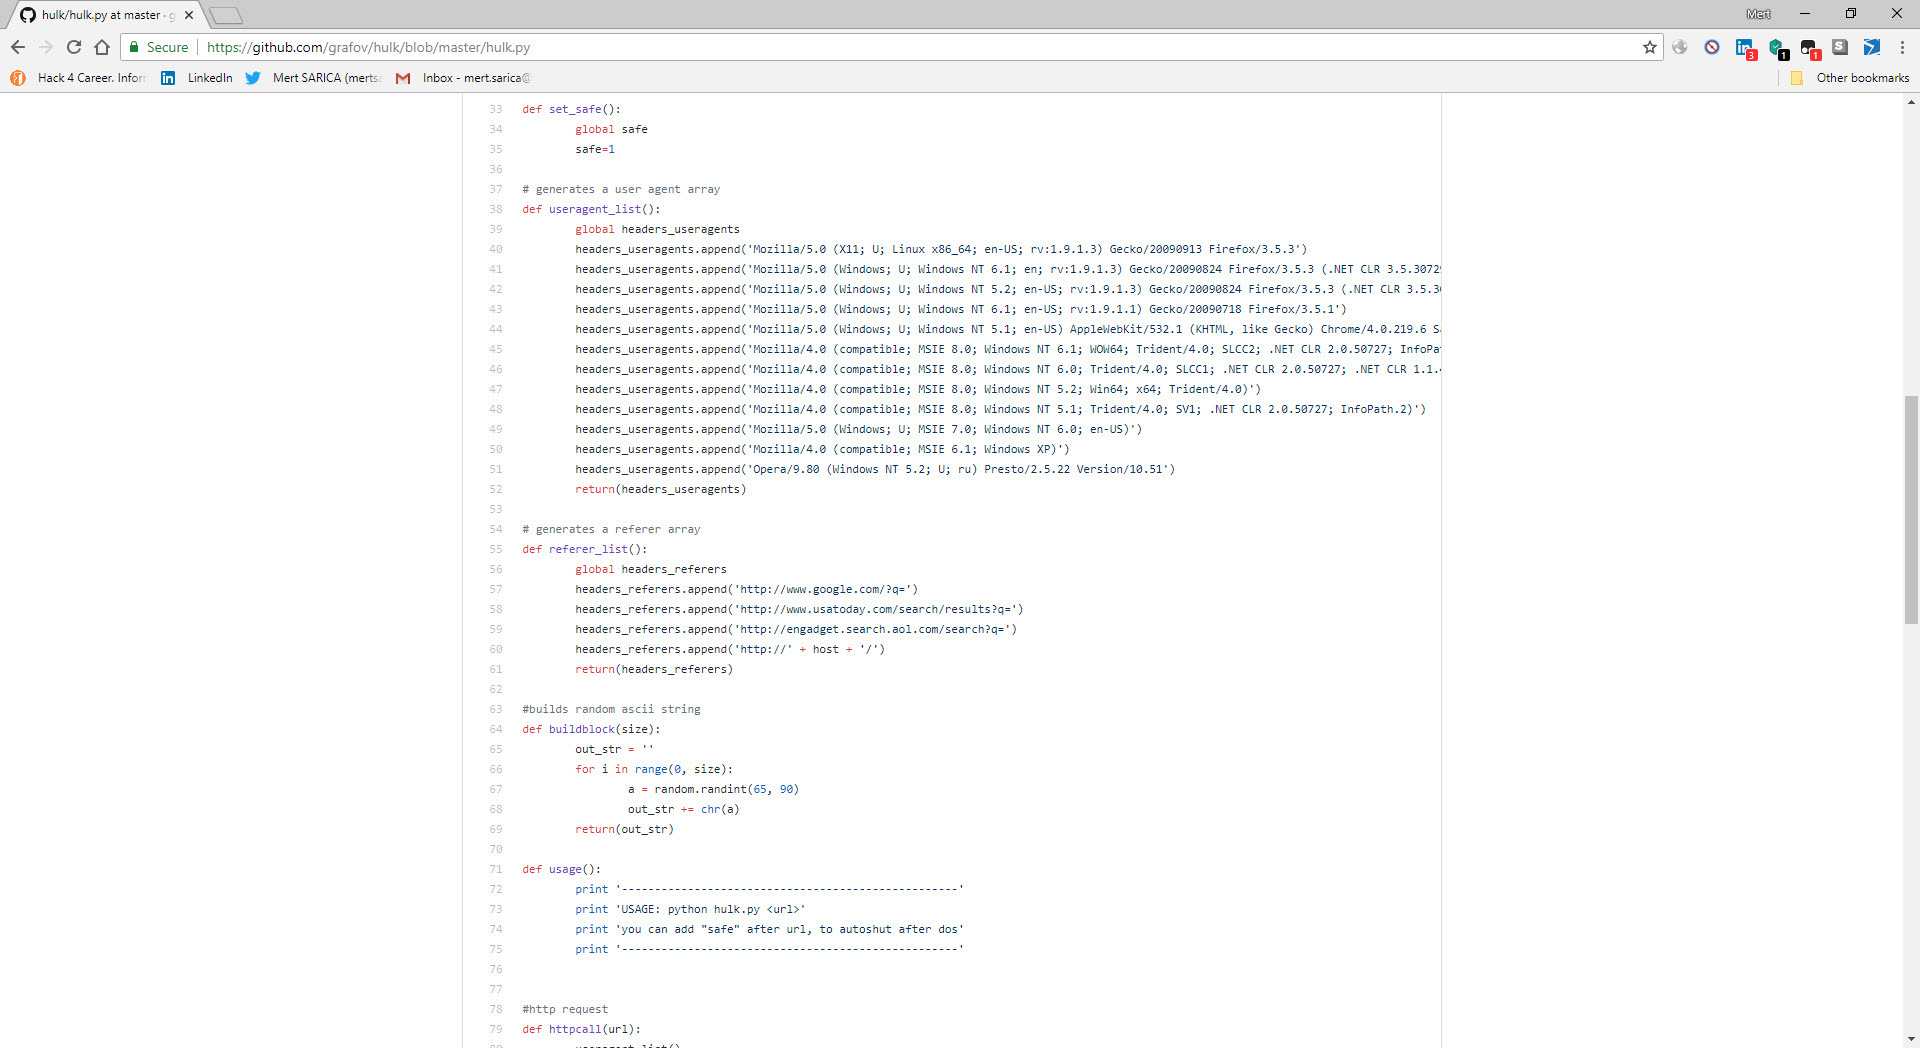The width and height of the screenshot is (1920, 1048).
Task: Click line number 55
Action: 496,549
